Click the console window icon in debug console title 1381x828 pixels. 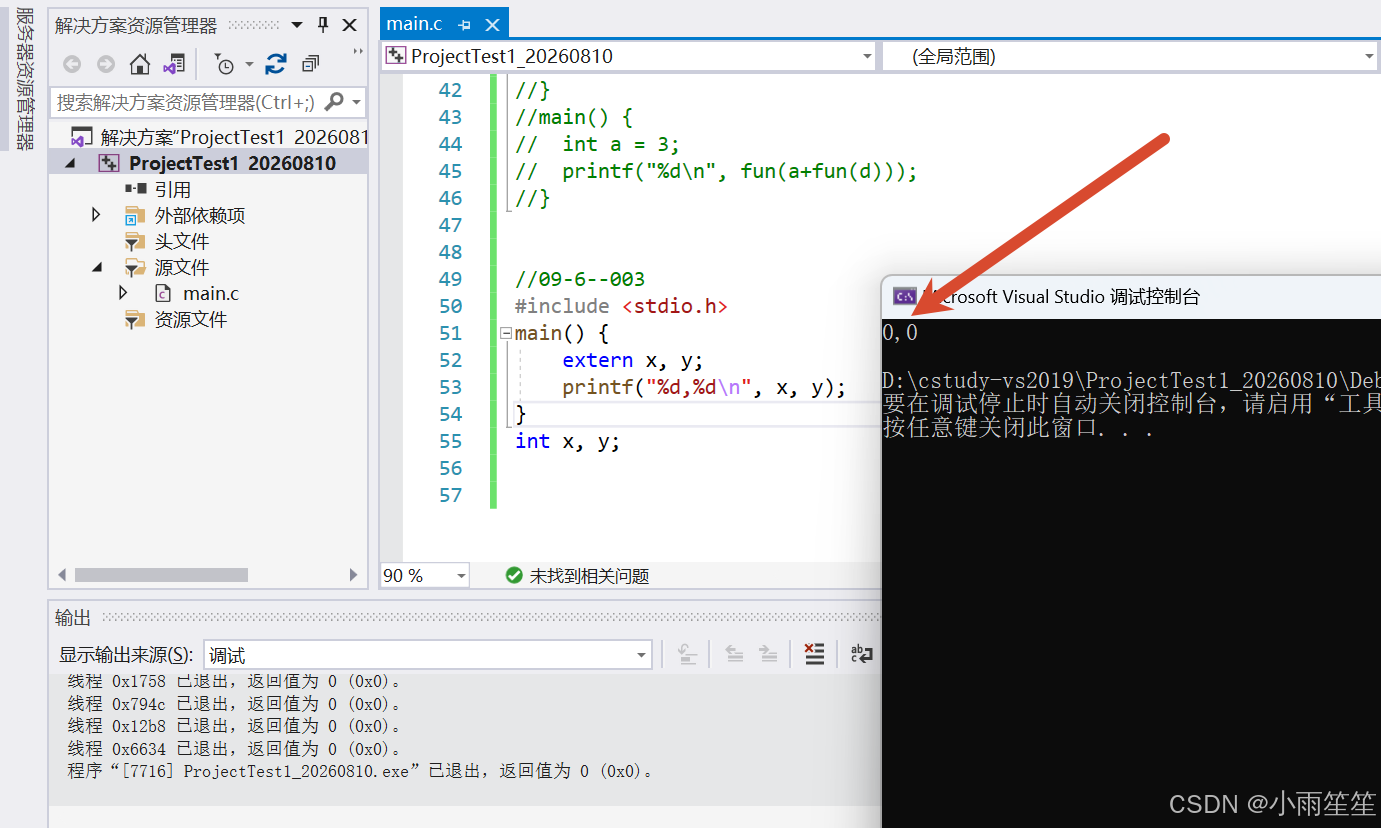[x=906, y=296]
